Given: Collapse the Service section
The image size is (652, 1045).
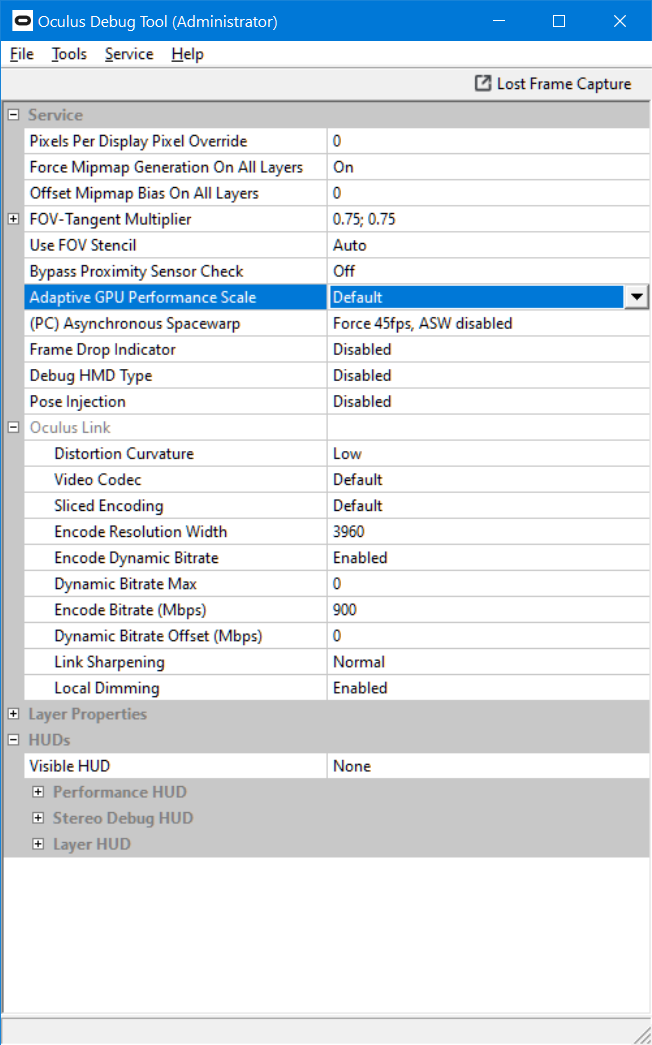Looking at the screenshot, I should point(13,115).
